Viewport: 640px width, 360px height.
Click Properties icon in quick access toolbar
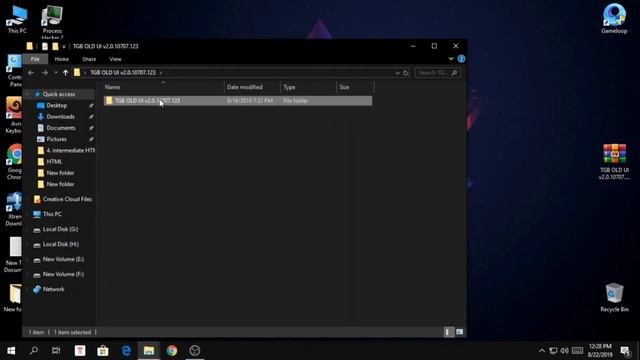coord(45,46)
